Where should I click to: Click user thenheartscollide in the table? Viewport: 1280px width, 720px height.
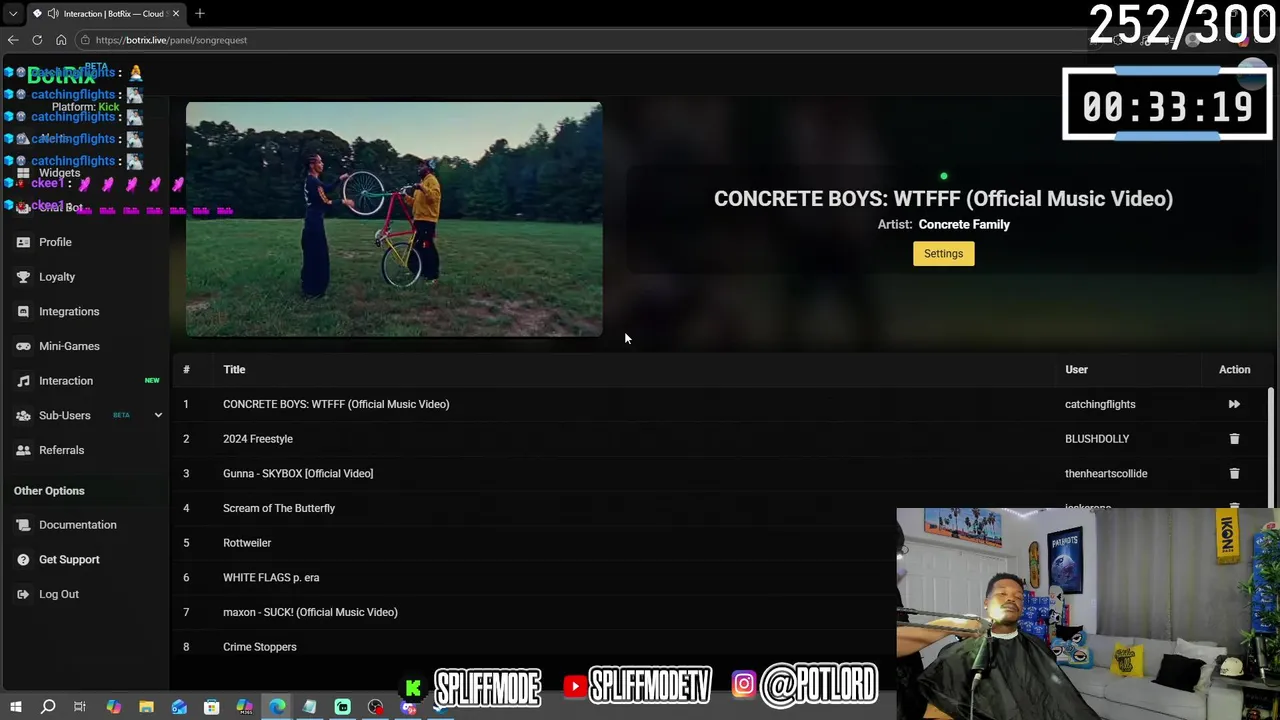(1106, 474)
